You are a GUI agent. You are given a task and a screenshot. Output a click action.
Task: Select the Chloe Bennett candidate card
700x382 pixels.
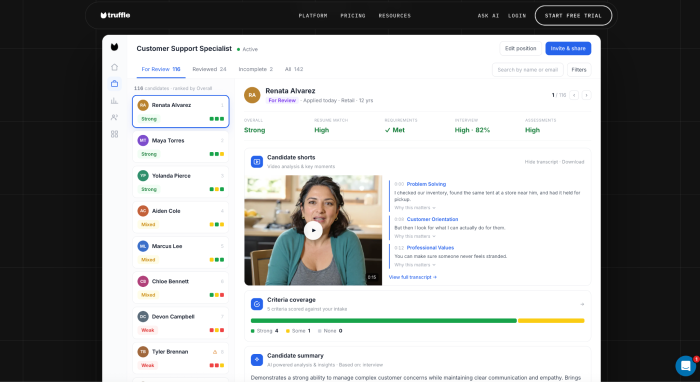[180, 288]
